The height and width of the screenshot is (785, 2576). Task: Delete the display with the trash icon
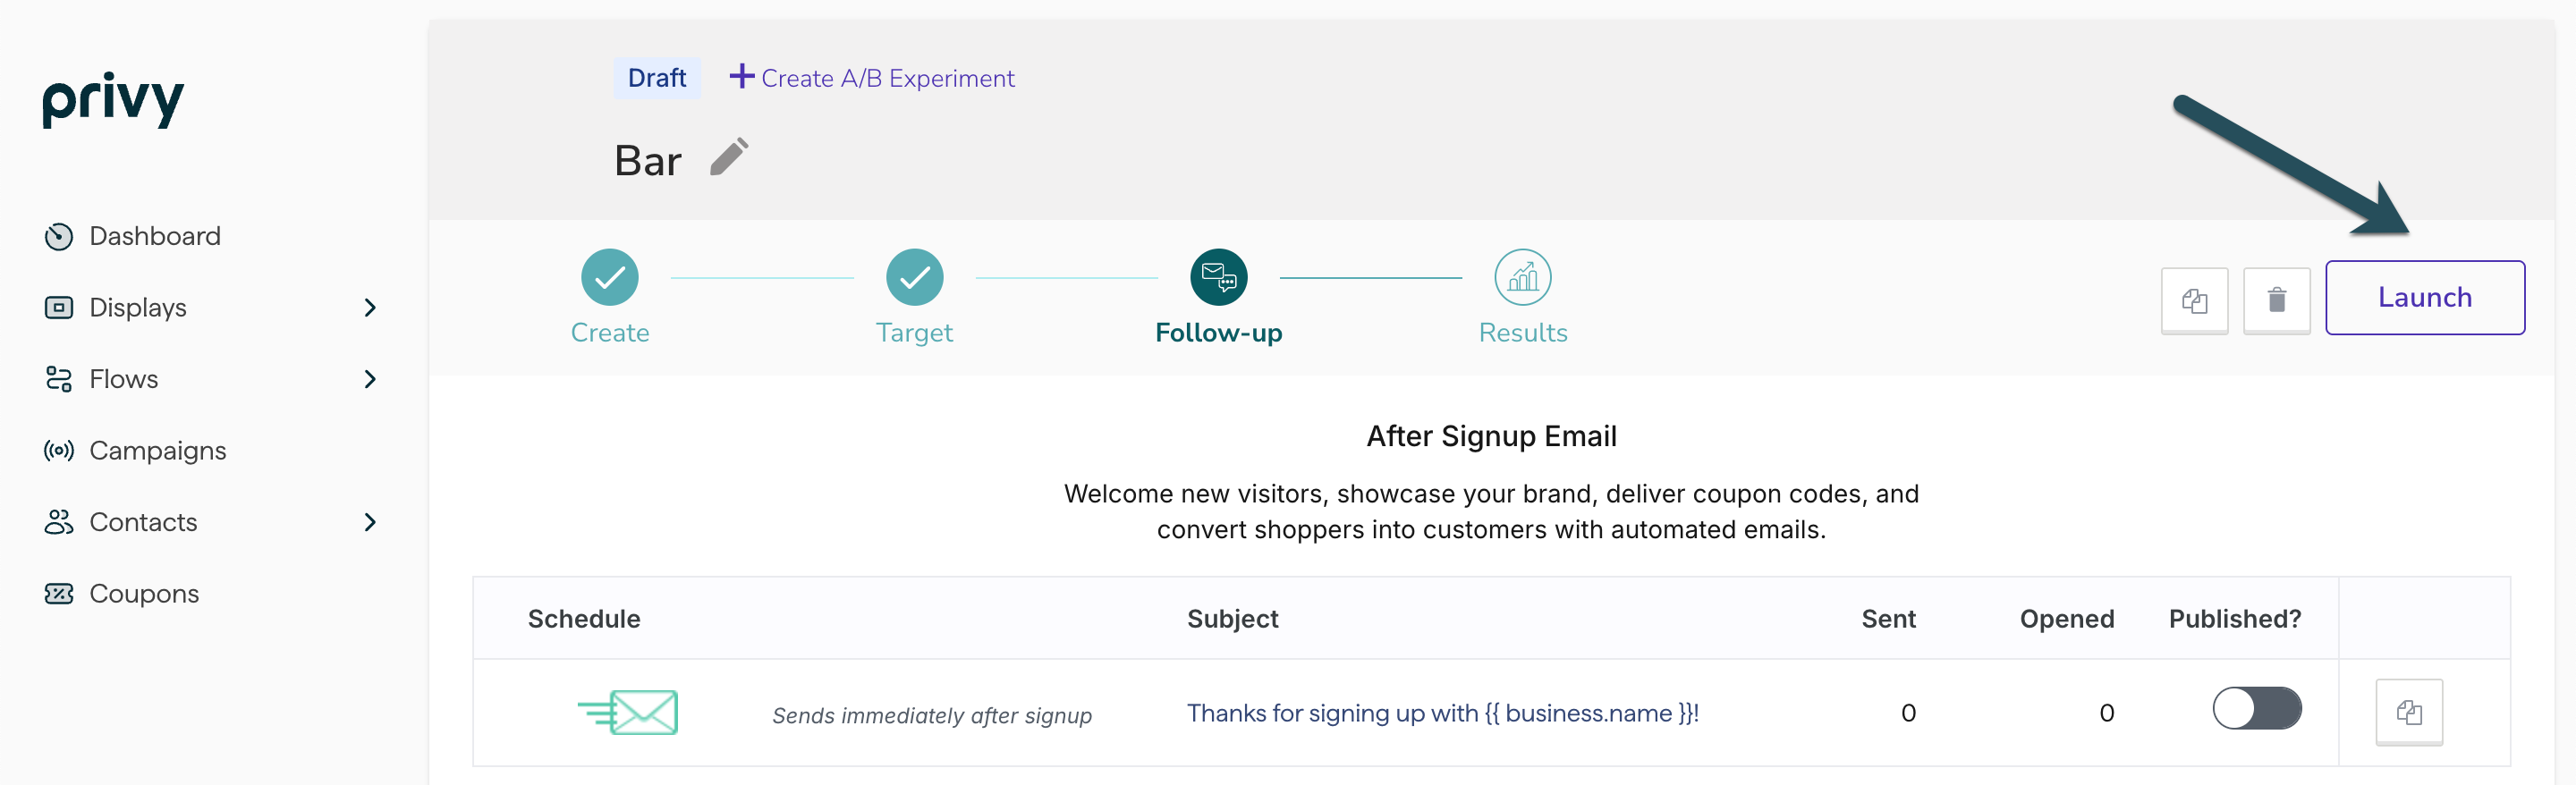click(2276, 300)
